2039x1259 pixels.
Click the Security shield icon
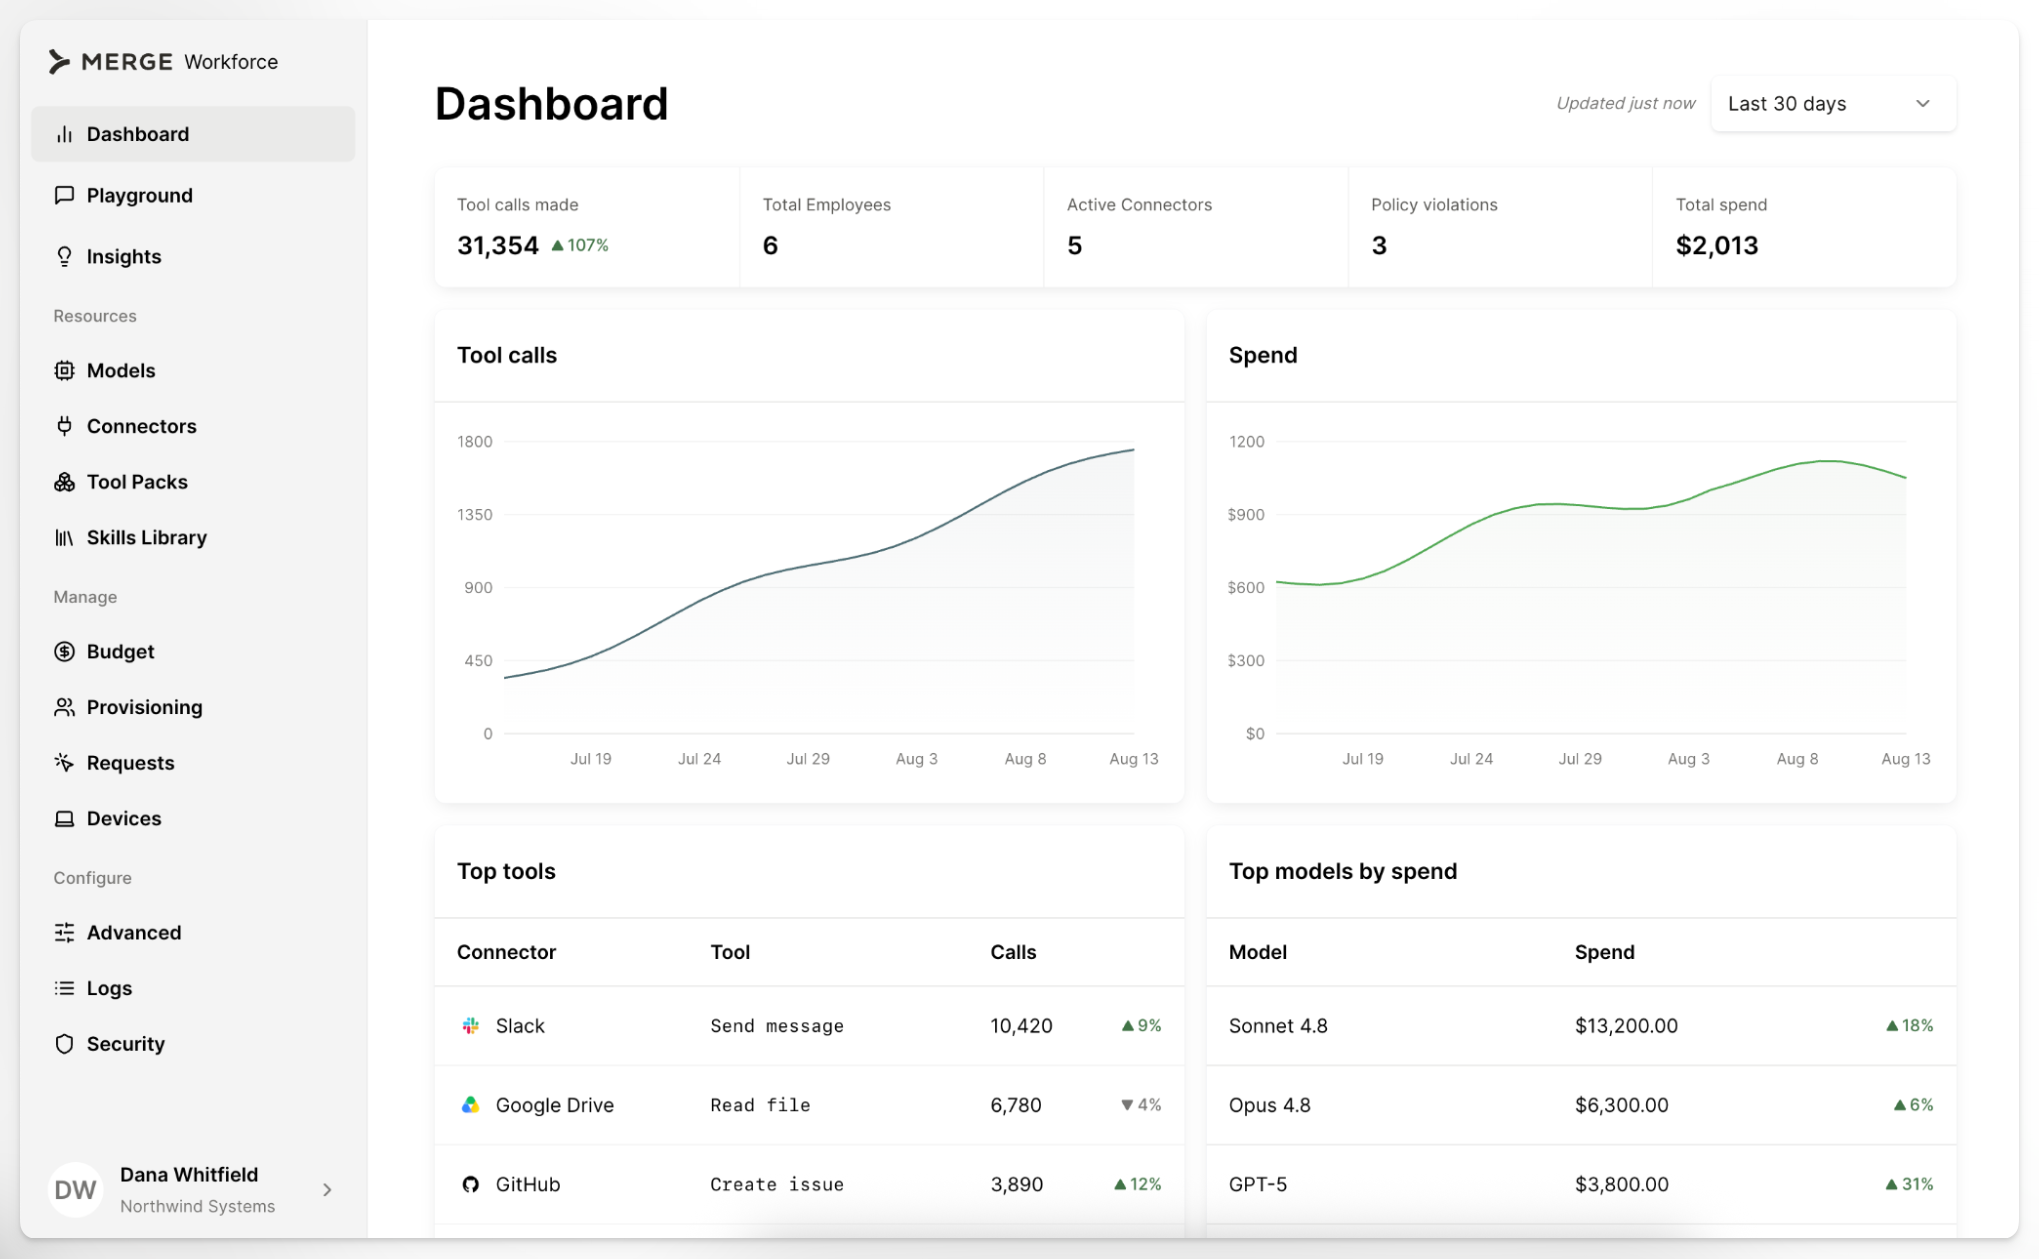[x=64, y=1044]
